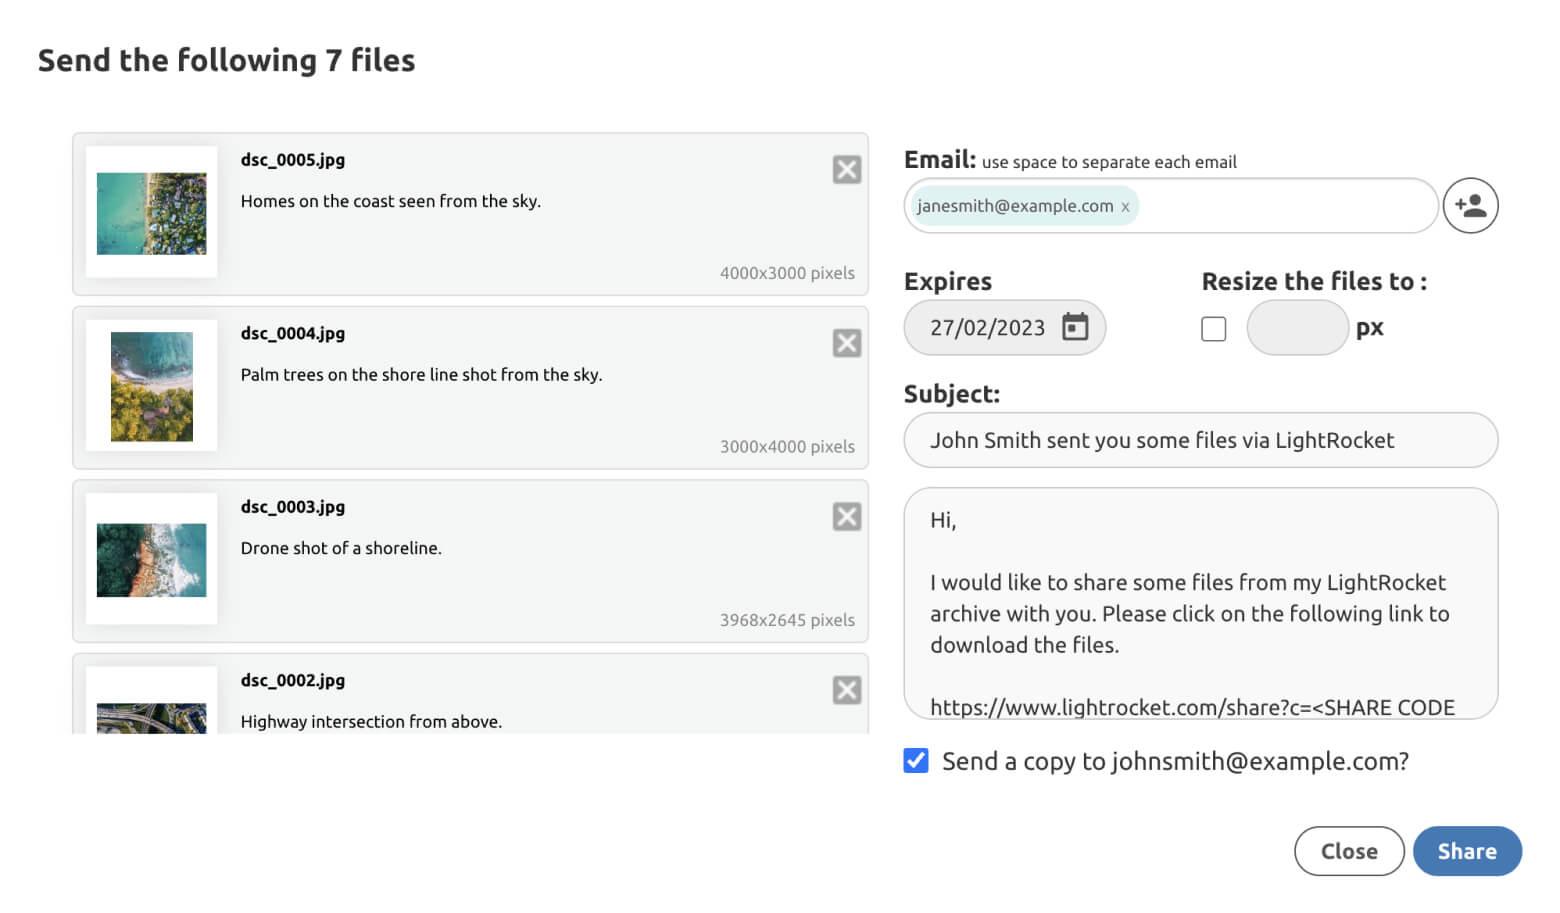Select the coastal homes thumbnail dsc_0005

pos(152,213)
